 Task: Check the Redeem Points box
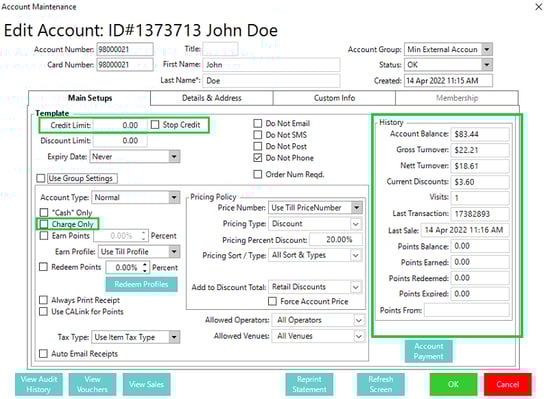[43, 267]
